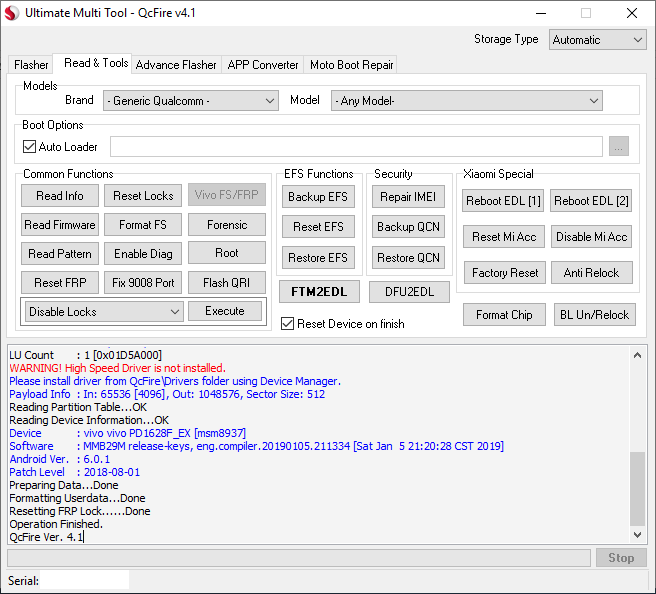This screenshot has height=594, width=656.
Task: Click the FTM2EDL button
Action: [x=319, y=292]
